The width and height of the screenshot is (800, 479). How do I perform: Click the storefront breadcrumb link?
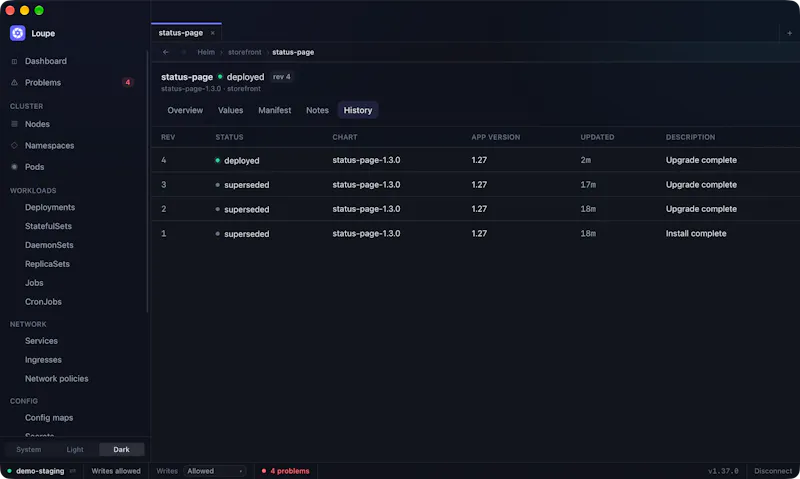244,52
